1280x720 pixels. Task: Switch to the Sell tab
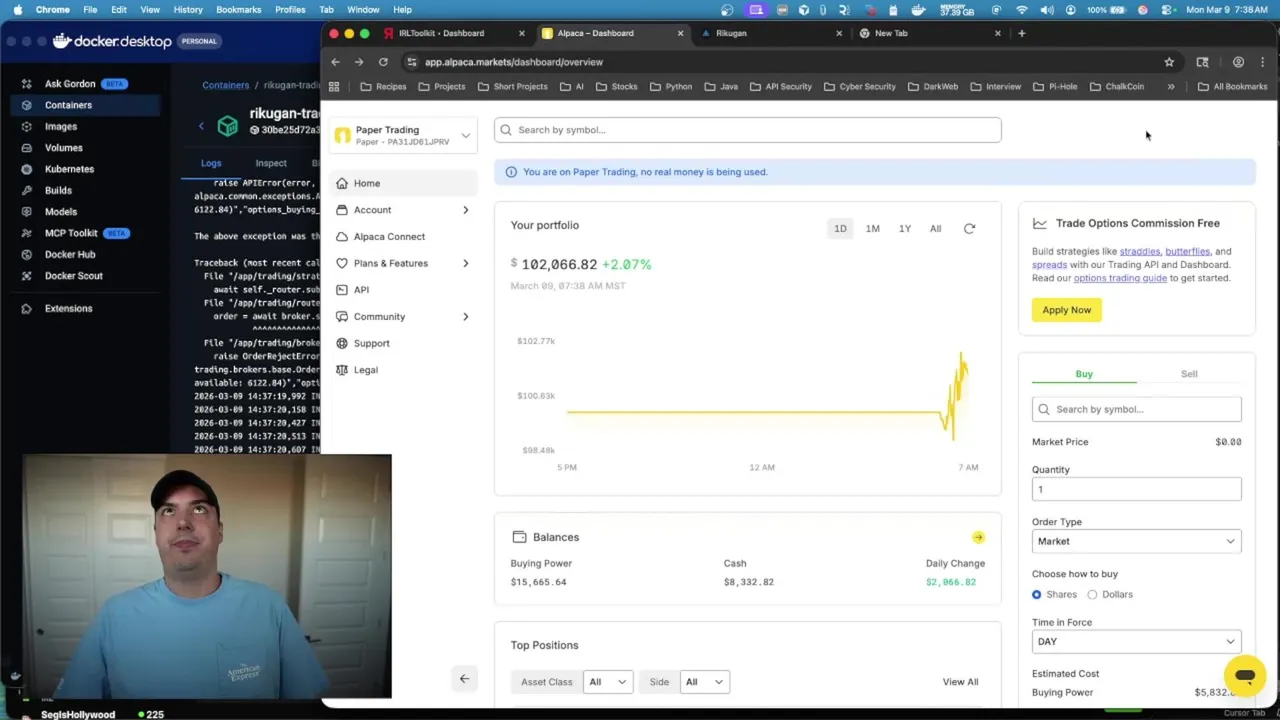pyautogui.click(x=1189, y=374)
